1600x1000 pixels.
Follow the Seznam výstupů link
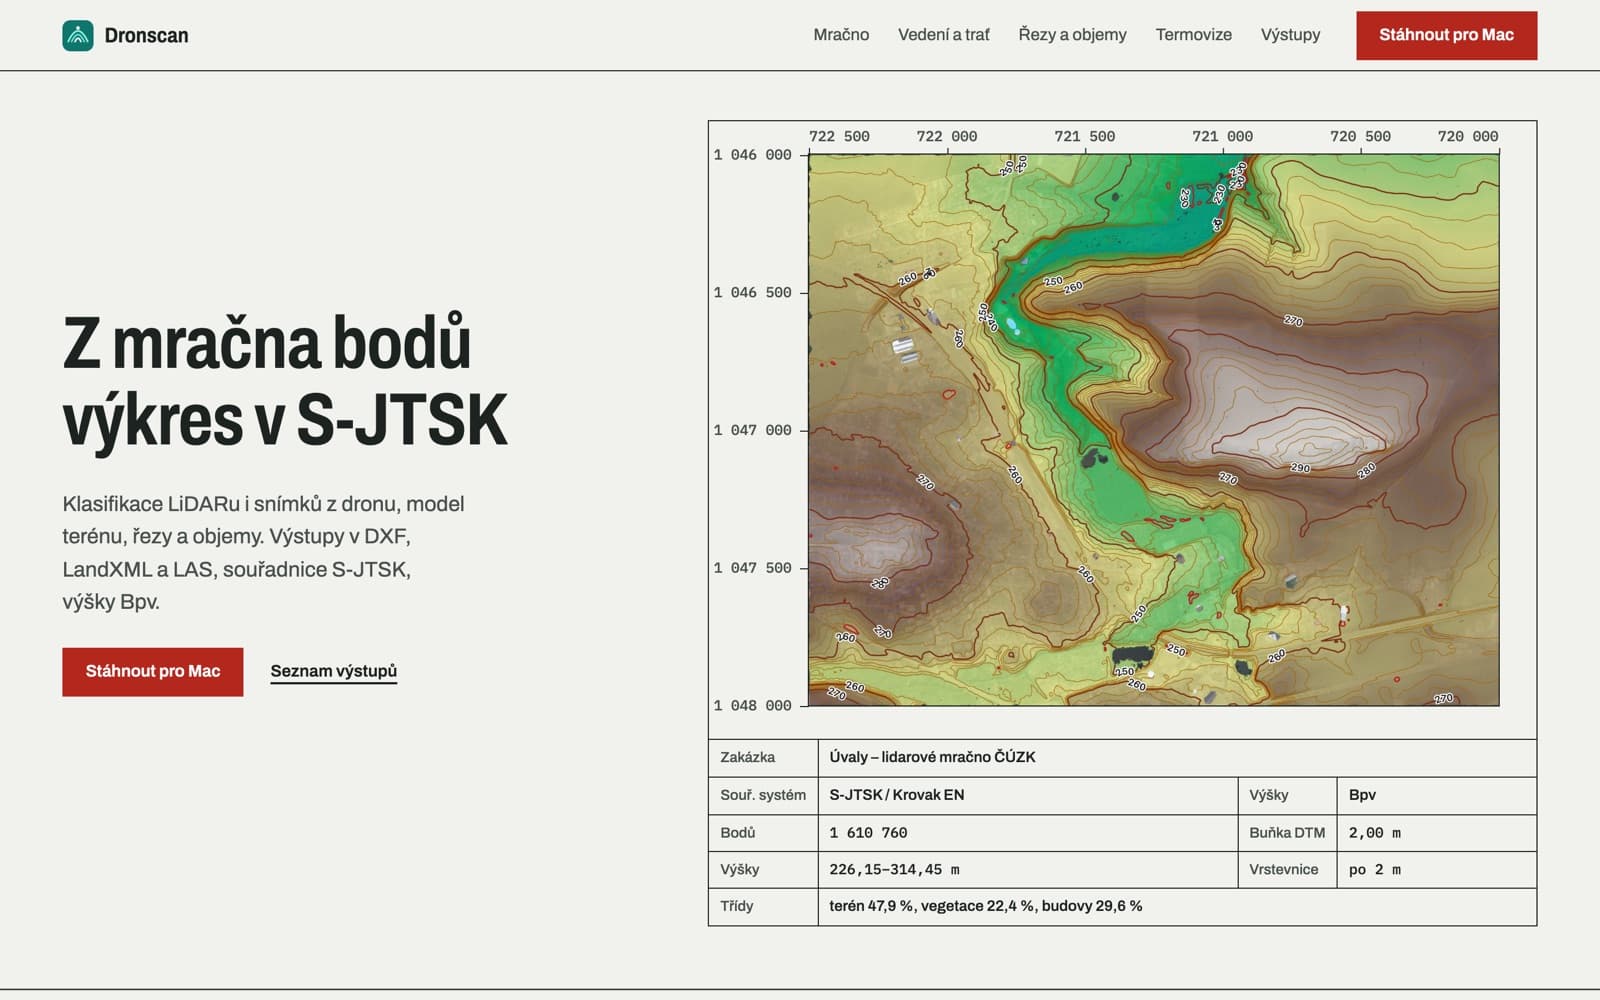333,671
